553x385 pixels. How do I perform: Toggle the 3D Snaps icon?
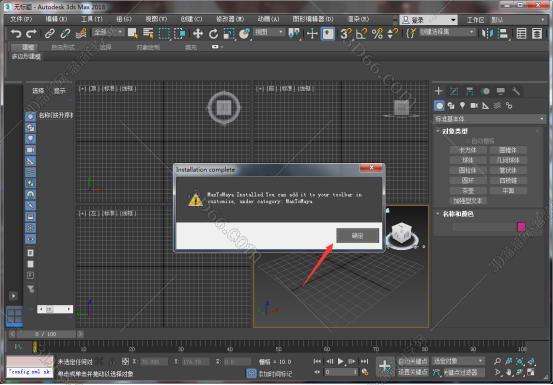tap(346, 33)
